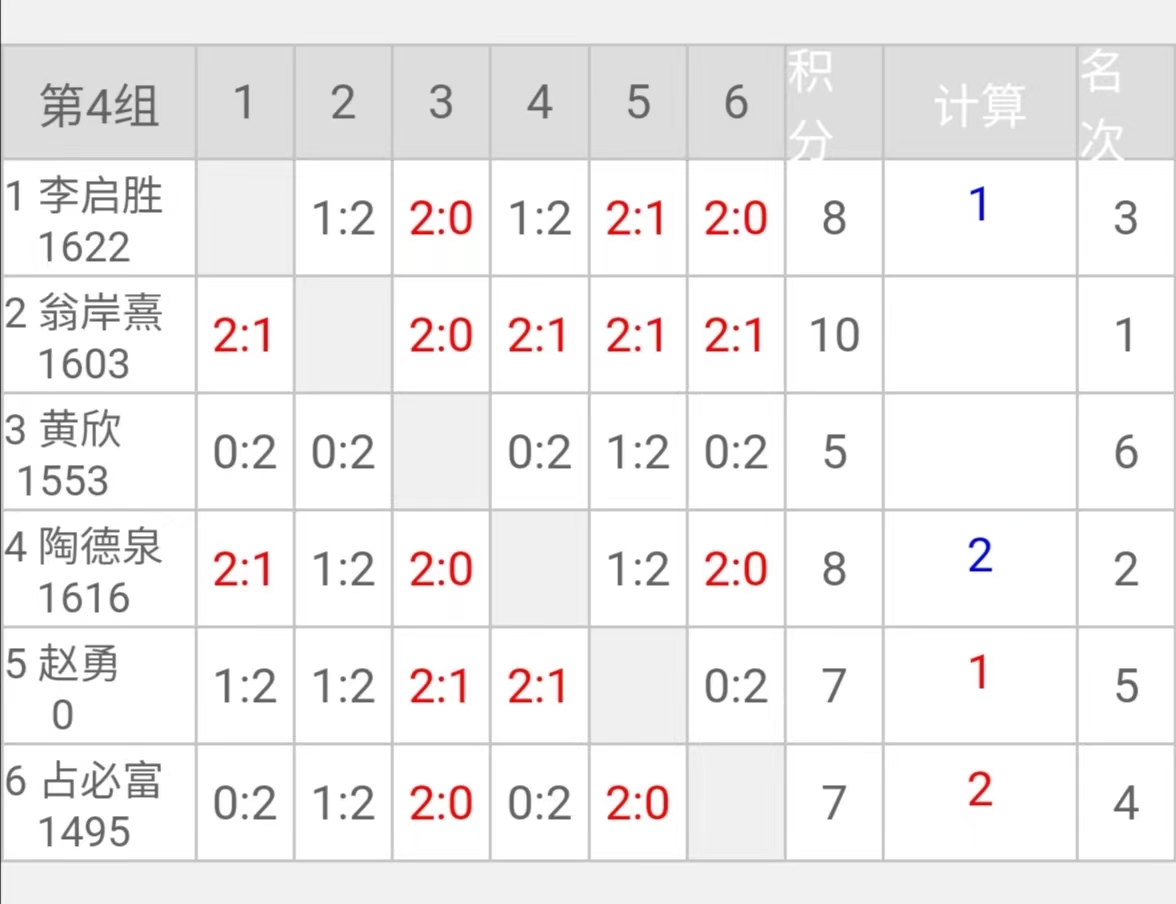Click the red 1 in 赵勇's 计算 cell

[x=980, y=673]
